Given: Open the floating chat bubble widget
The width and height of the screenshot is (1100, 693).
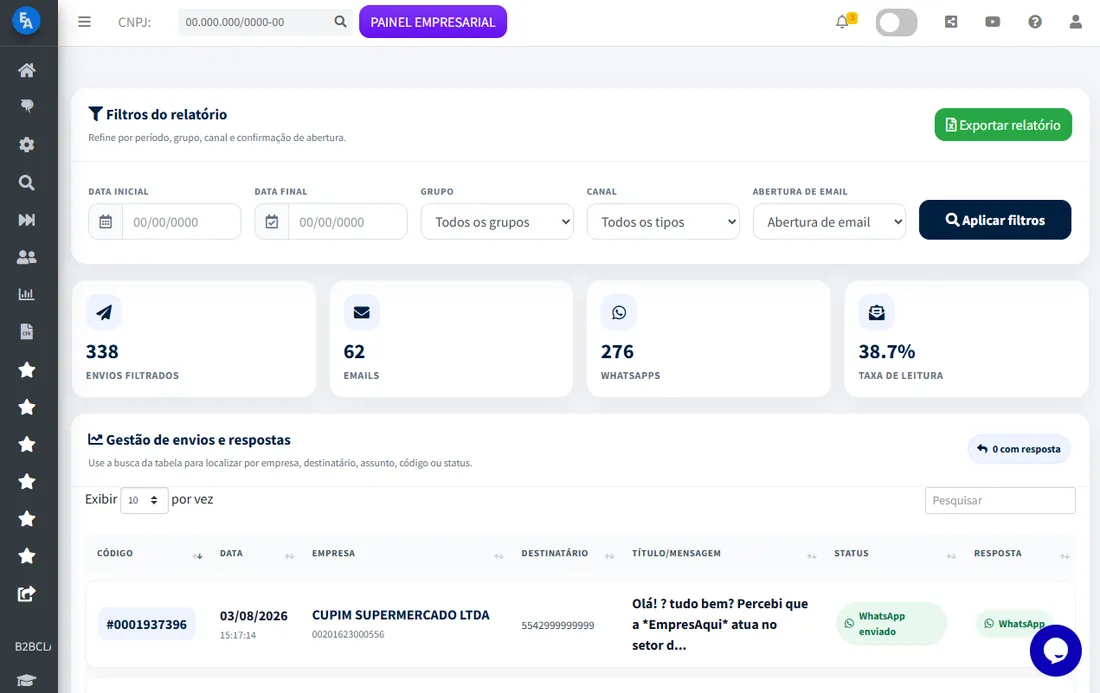Looking at the screenshot, I should point(1055,650).
